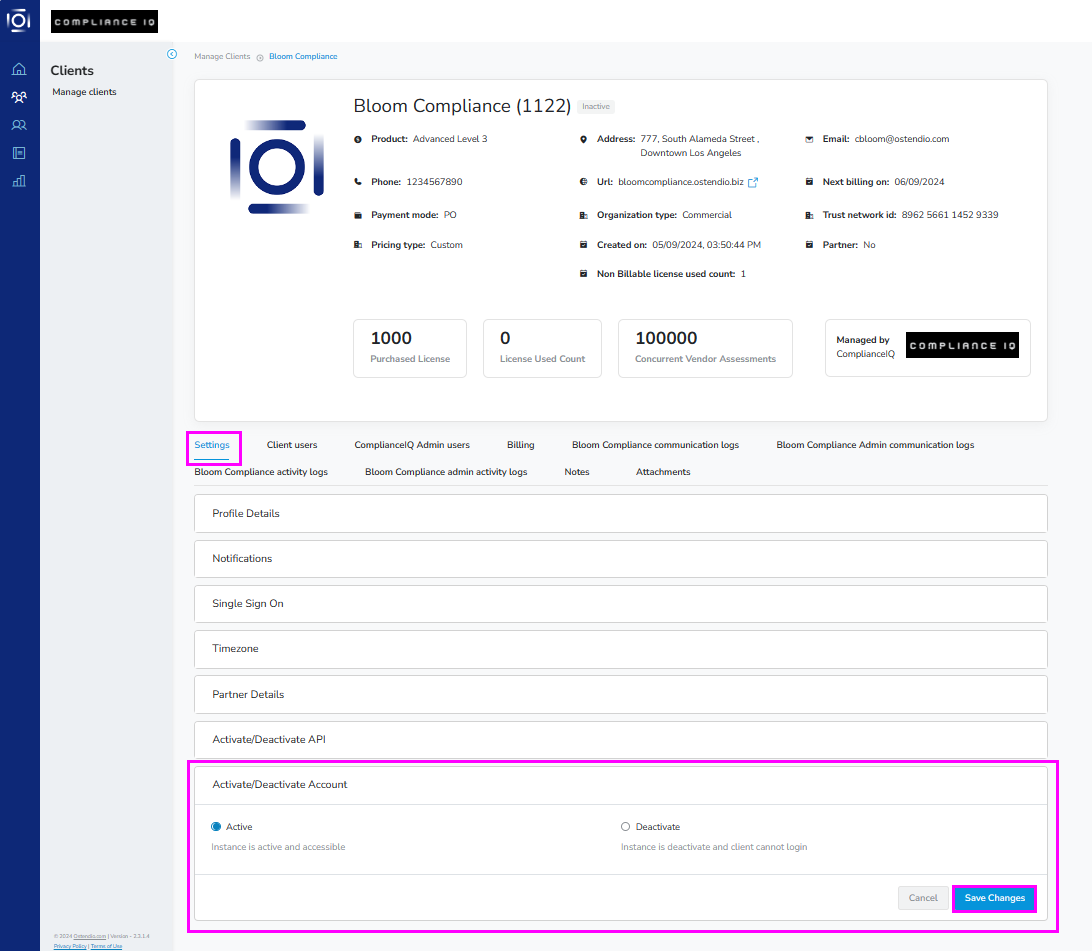Click the calendar icon beside Created on
Viewport: 1092px width, 951px height.
(x=584, y=245)
